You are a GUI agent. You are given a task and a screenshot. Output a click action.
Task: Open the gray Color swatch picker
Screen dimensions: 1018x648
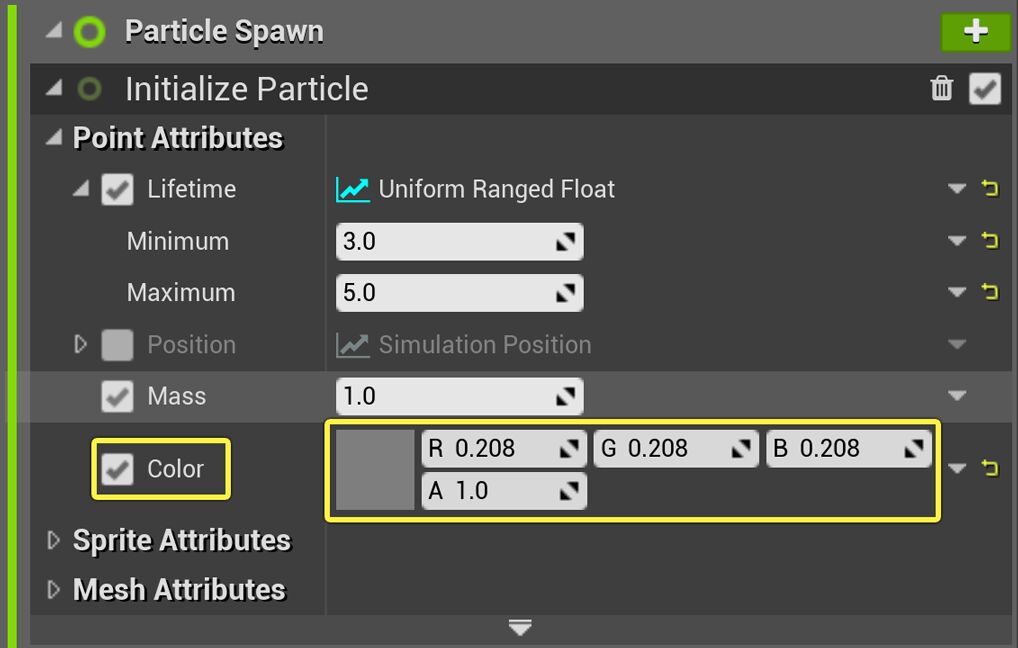(x=375, y=470)
